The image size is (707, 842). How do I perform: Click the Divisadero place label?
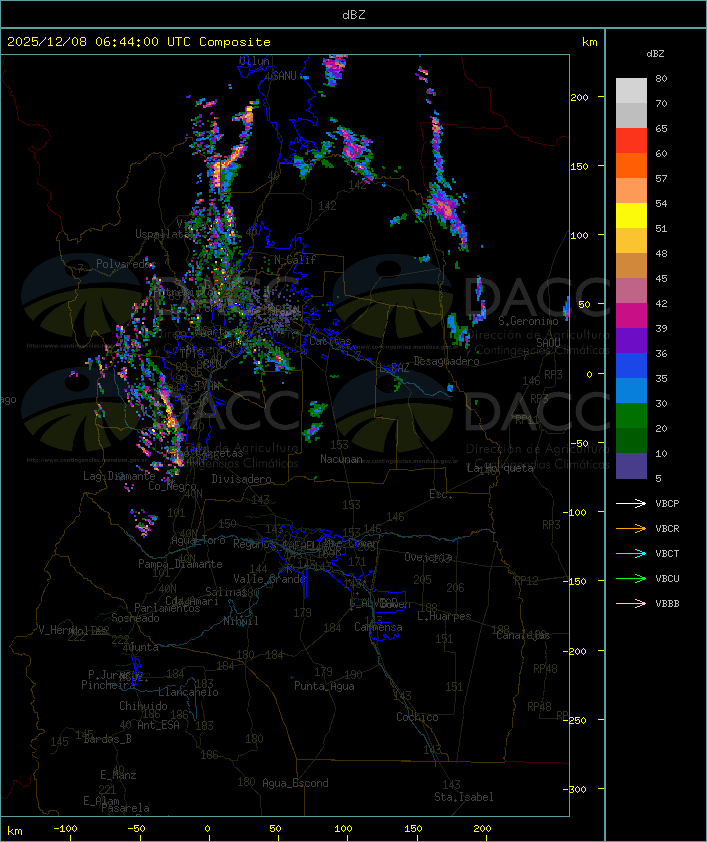pos(241,478)
